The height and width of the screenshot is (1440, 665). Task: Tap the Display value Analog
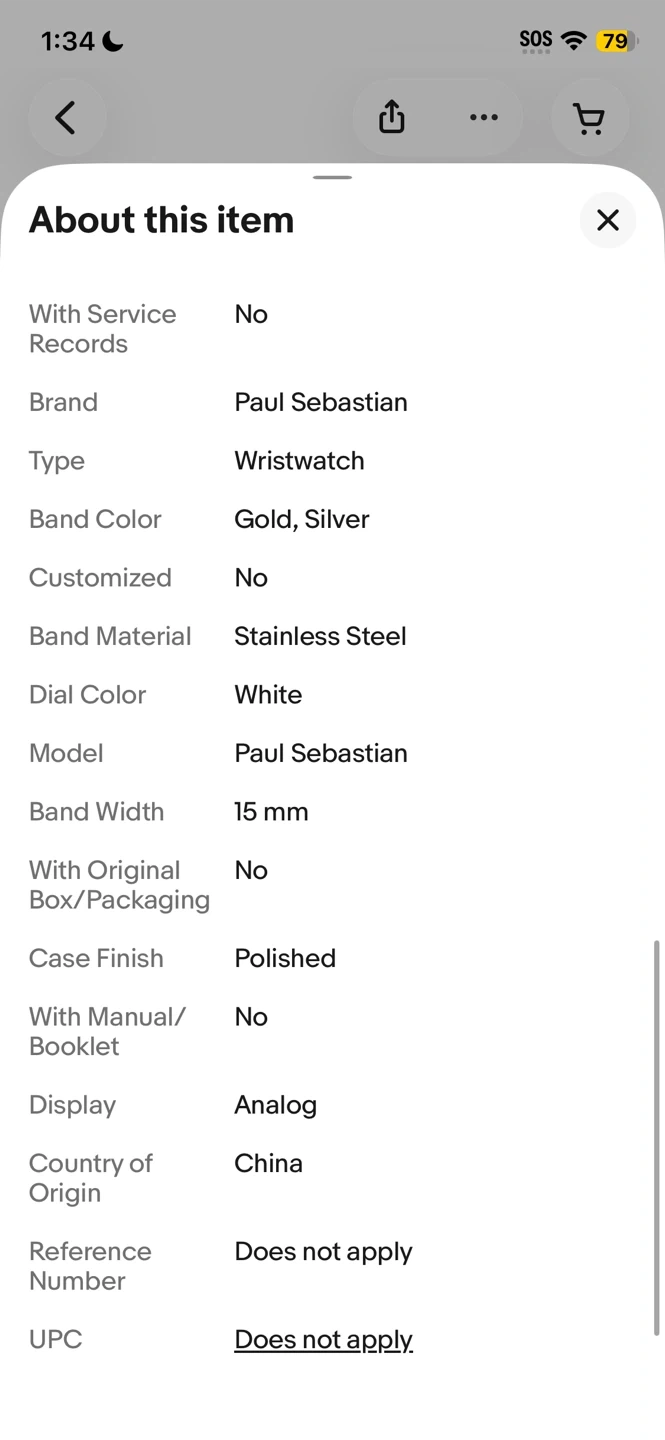[275, 1105]
